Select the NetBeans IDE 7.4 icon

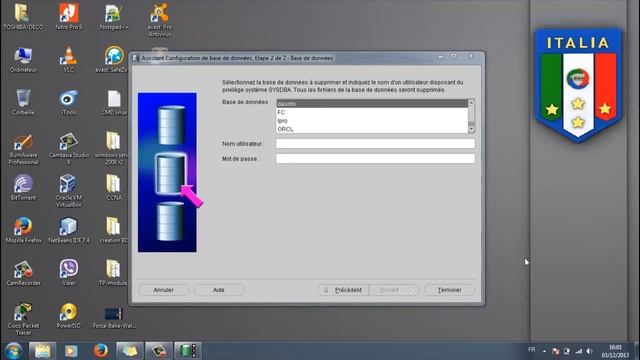coord(69,230)
